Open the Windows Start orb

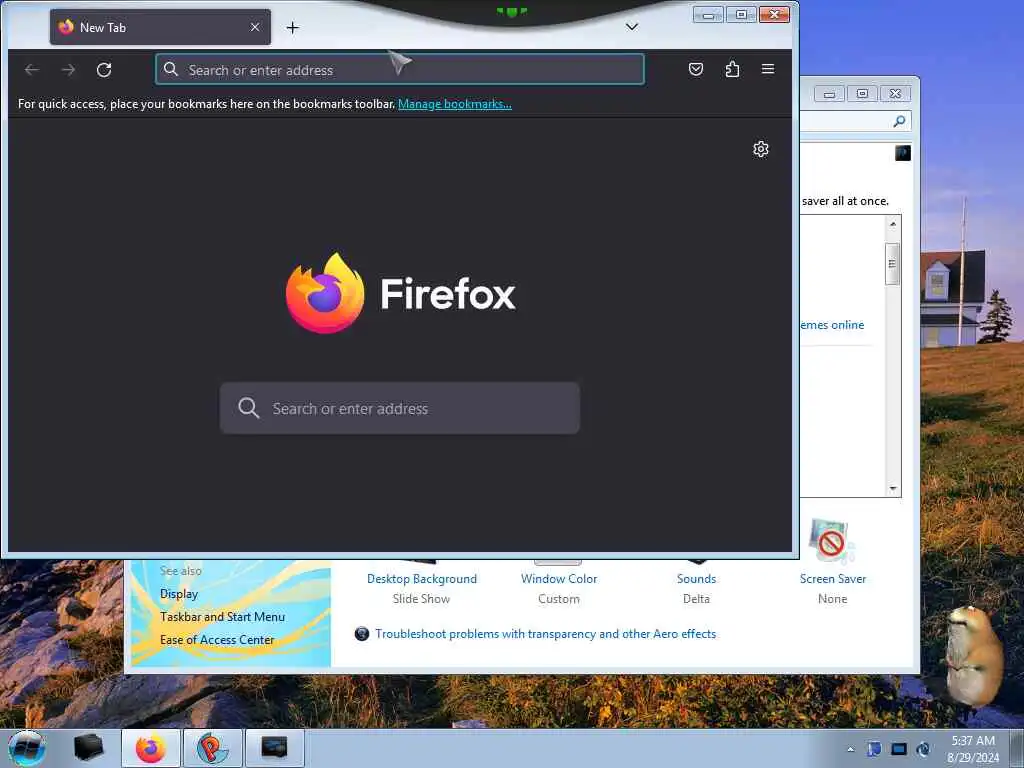click(x=27, y=748)
